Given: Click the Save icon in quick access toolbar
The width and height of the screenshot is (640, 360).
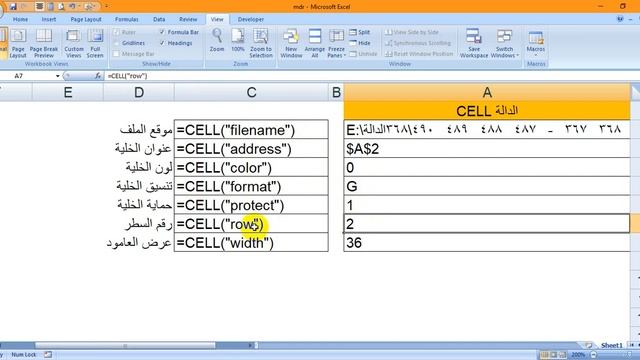Looking at the screenshot, I should (x=13, y=7).
